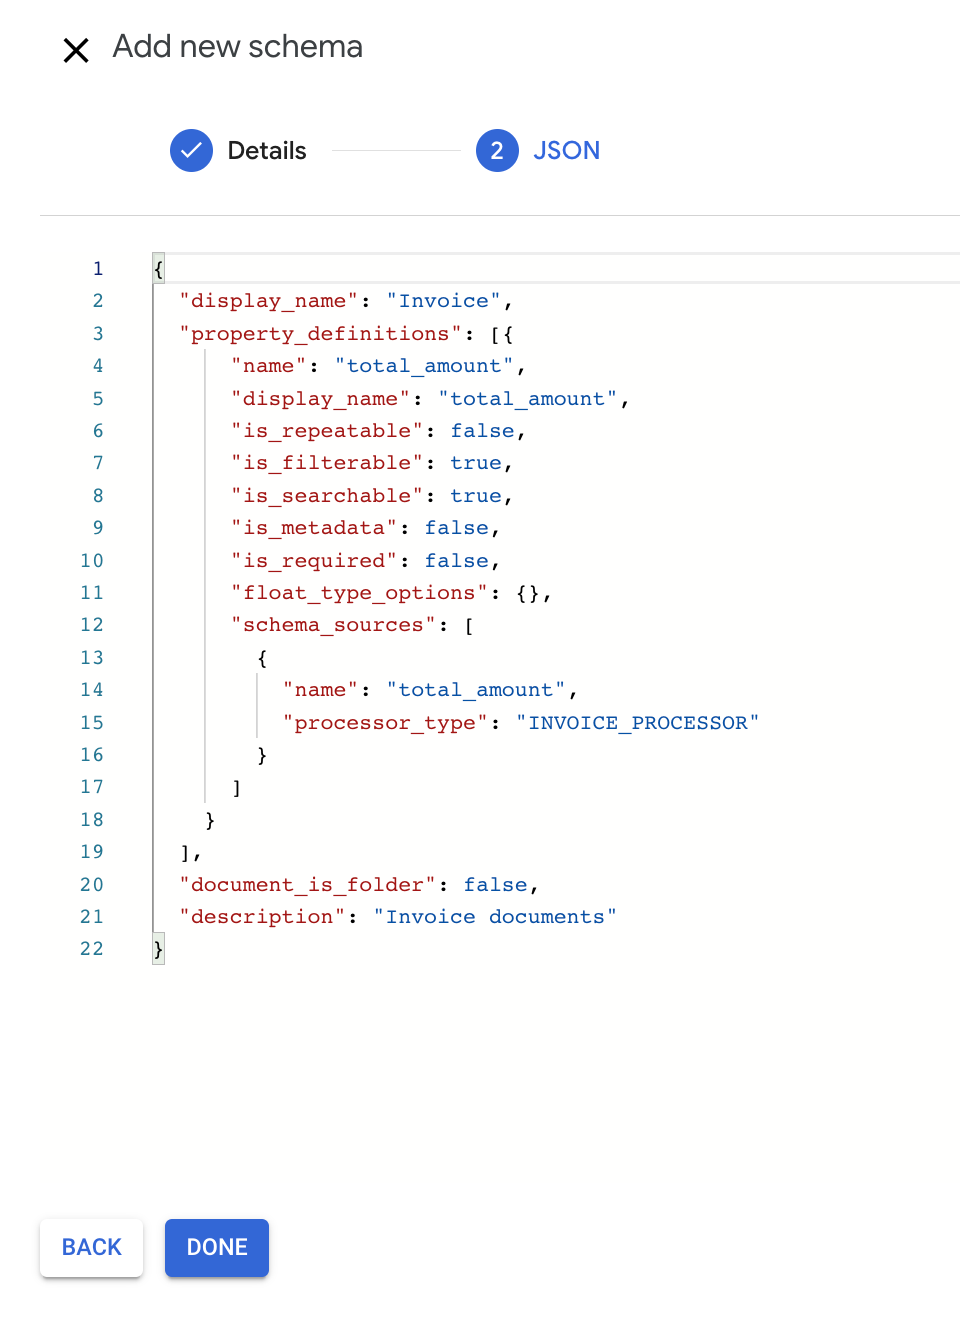This screenshot has width=960, height=1318.
Task: Go to the Details step label
Action: (x=266, y=151)
